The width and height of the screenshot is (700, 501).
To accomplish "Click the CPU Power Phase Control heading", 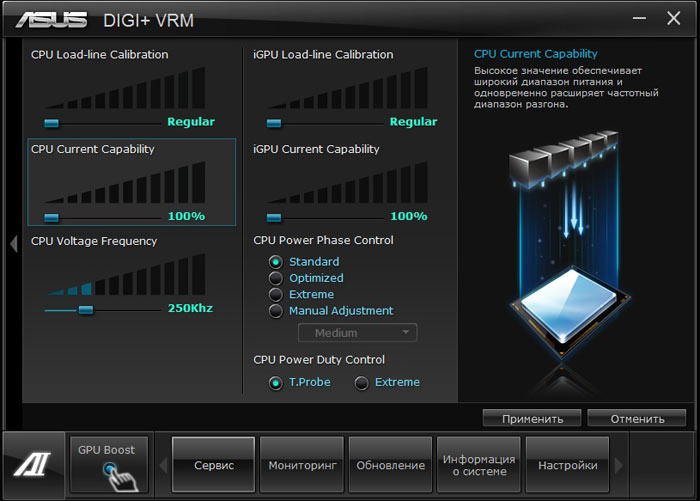I will (x=323, y=240).
